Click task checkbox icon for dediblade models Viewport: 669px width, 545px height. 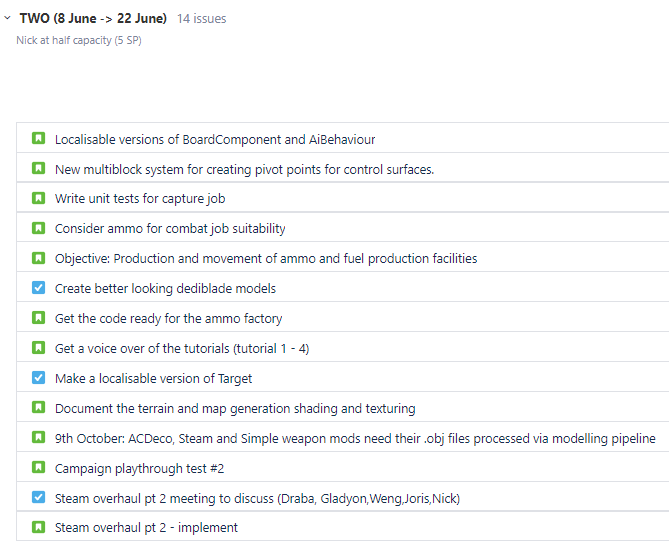38,288
